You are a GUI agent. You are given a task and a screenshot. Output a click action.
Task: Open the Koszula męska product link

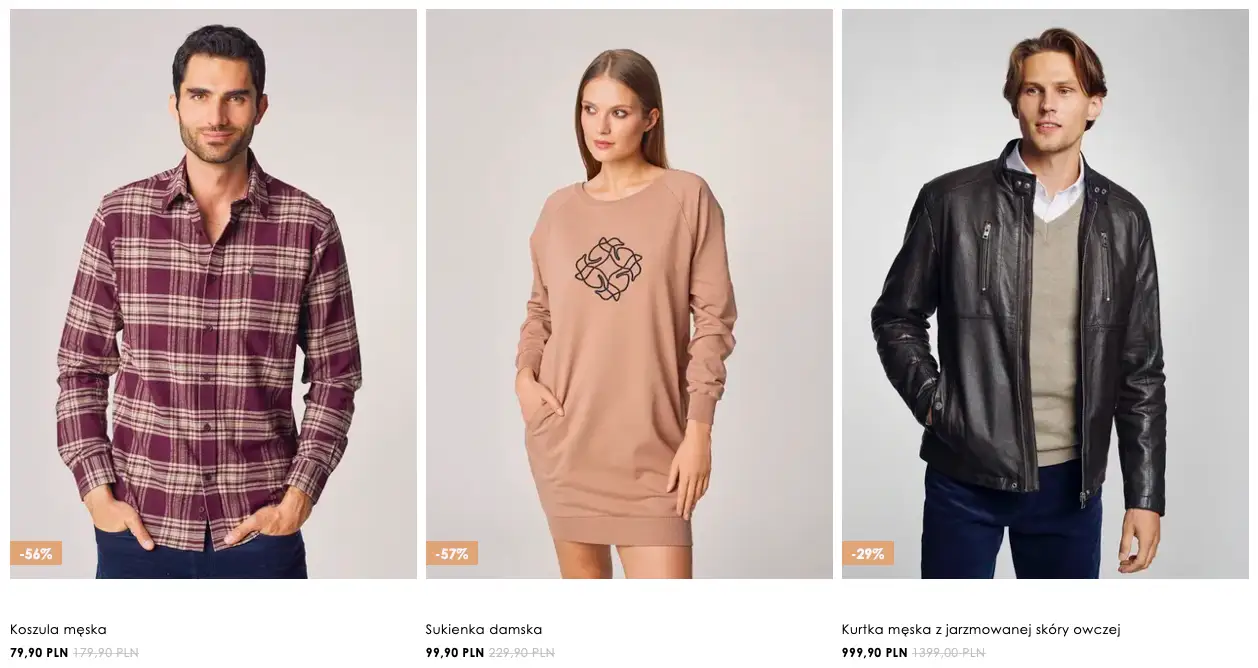pos(58,629)
